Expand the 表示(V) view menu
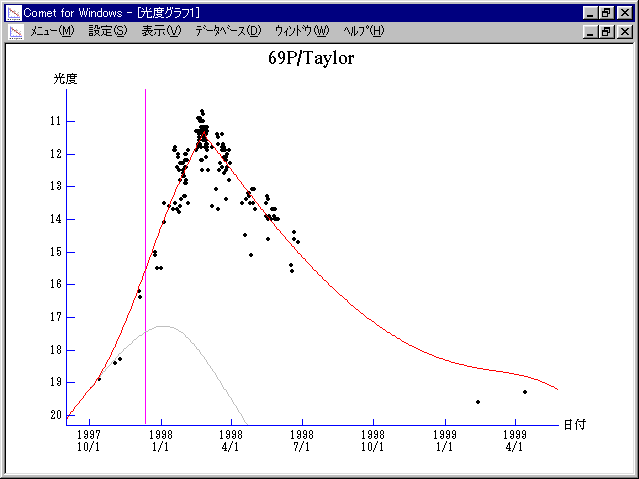Viewport: 639px width, 479px height. 161,31
